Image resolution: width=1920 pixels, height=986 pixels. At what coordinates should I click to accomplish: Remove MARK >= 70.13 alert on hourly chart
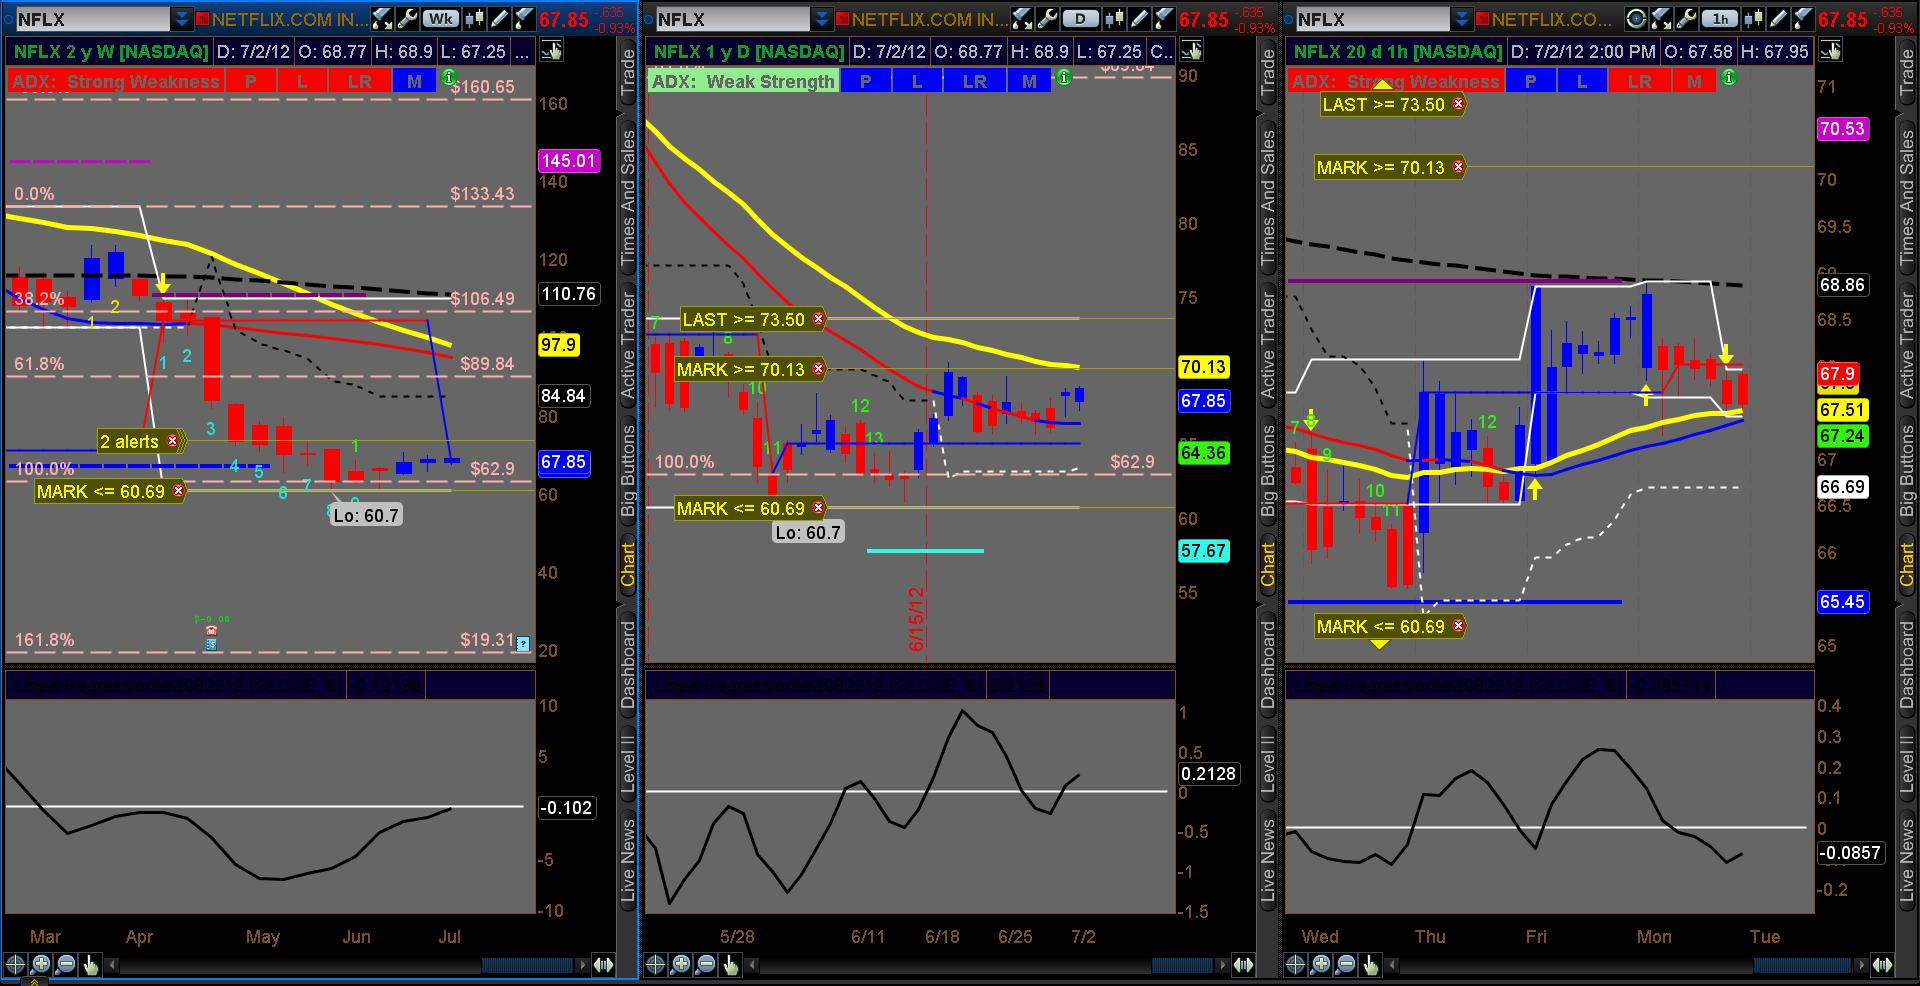pos(1458,168)
